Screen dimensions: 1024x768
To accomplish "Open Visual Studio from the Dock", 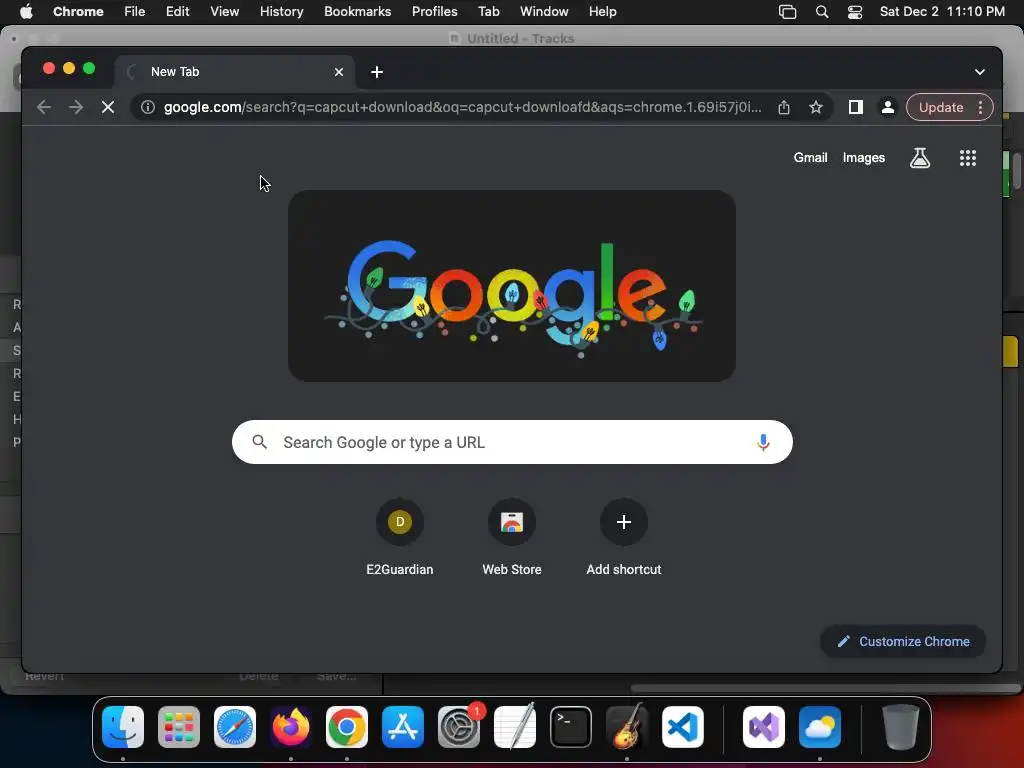I will [764, 727].
